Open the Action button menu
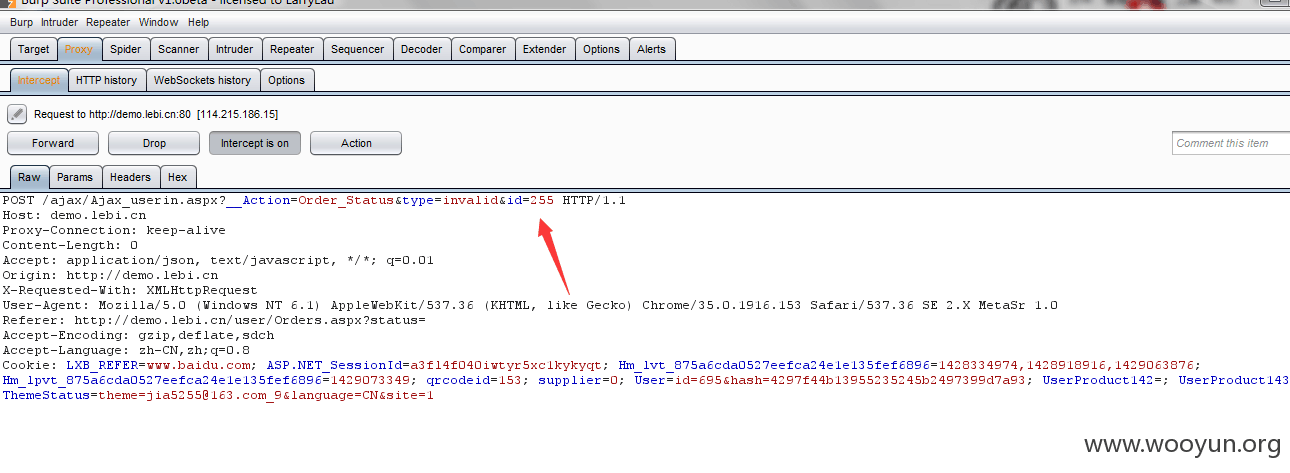The height and width of the screenshot is (473, 1290). coord(356,143)
